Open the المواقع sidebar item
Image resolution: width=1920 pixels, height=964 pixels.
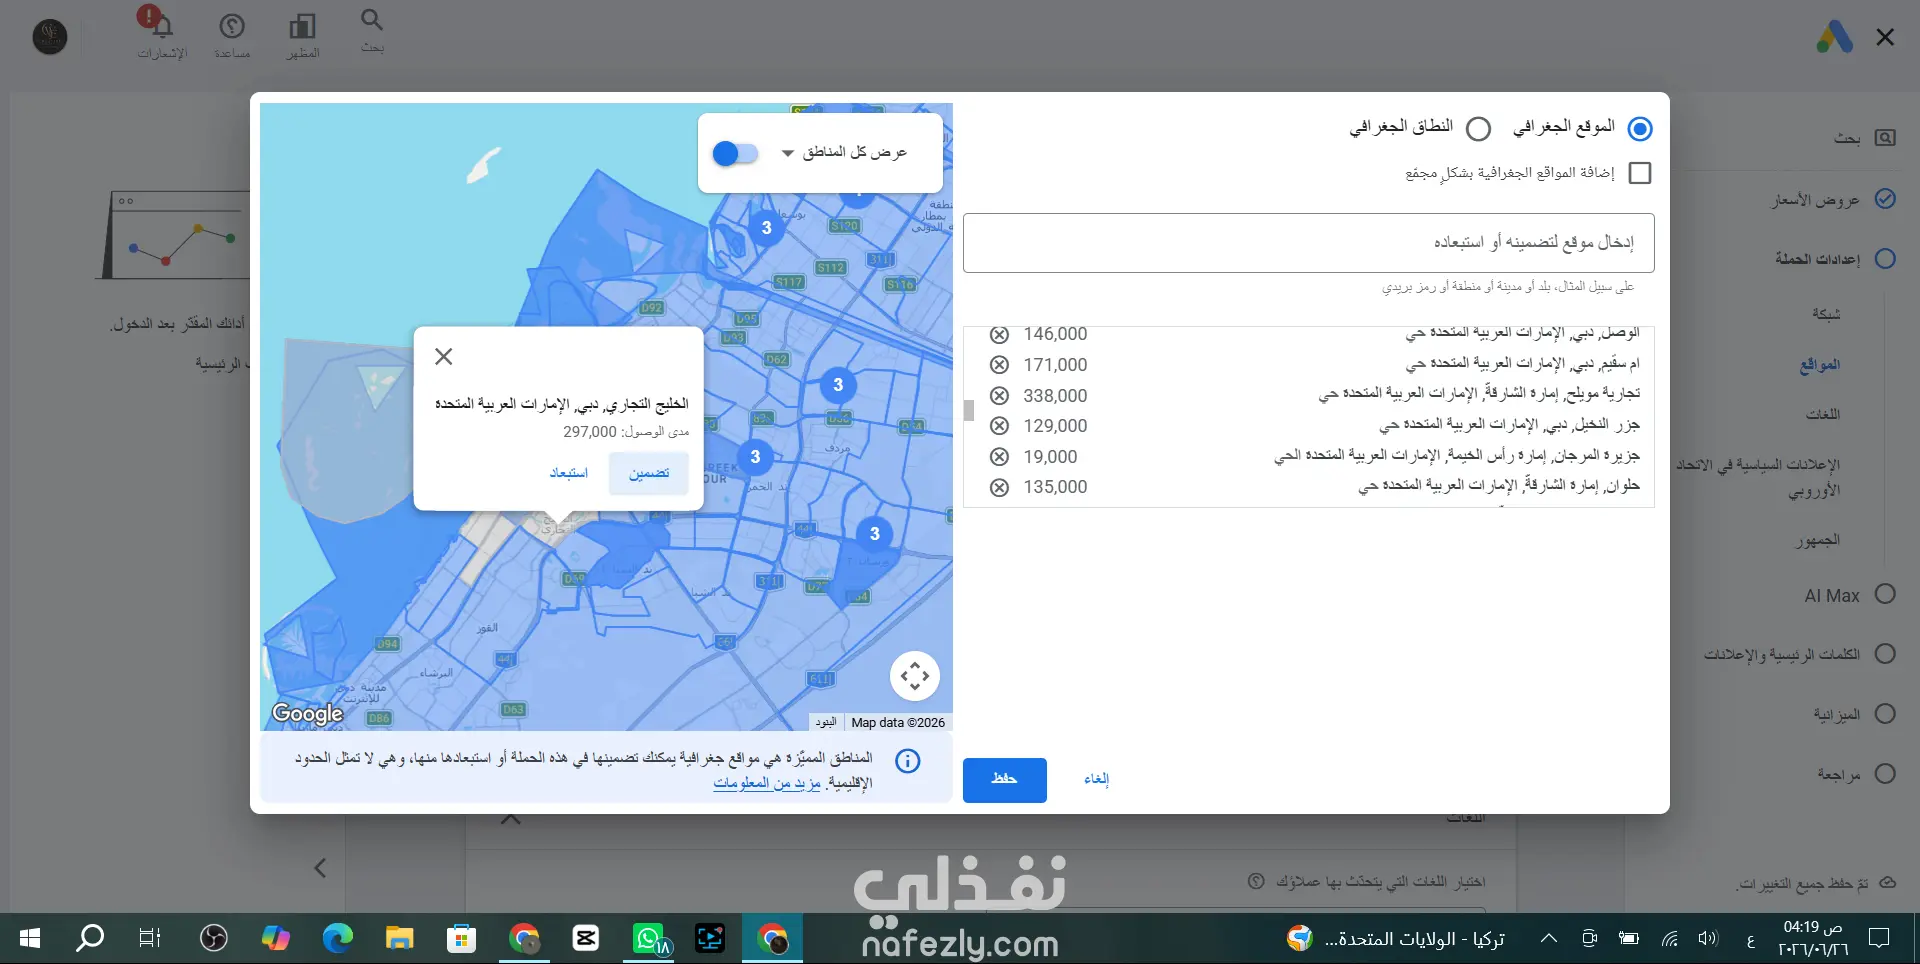(x=1820, y=364)
